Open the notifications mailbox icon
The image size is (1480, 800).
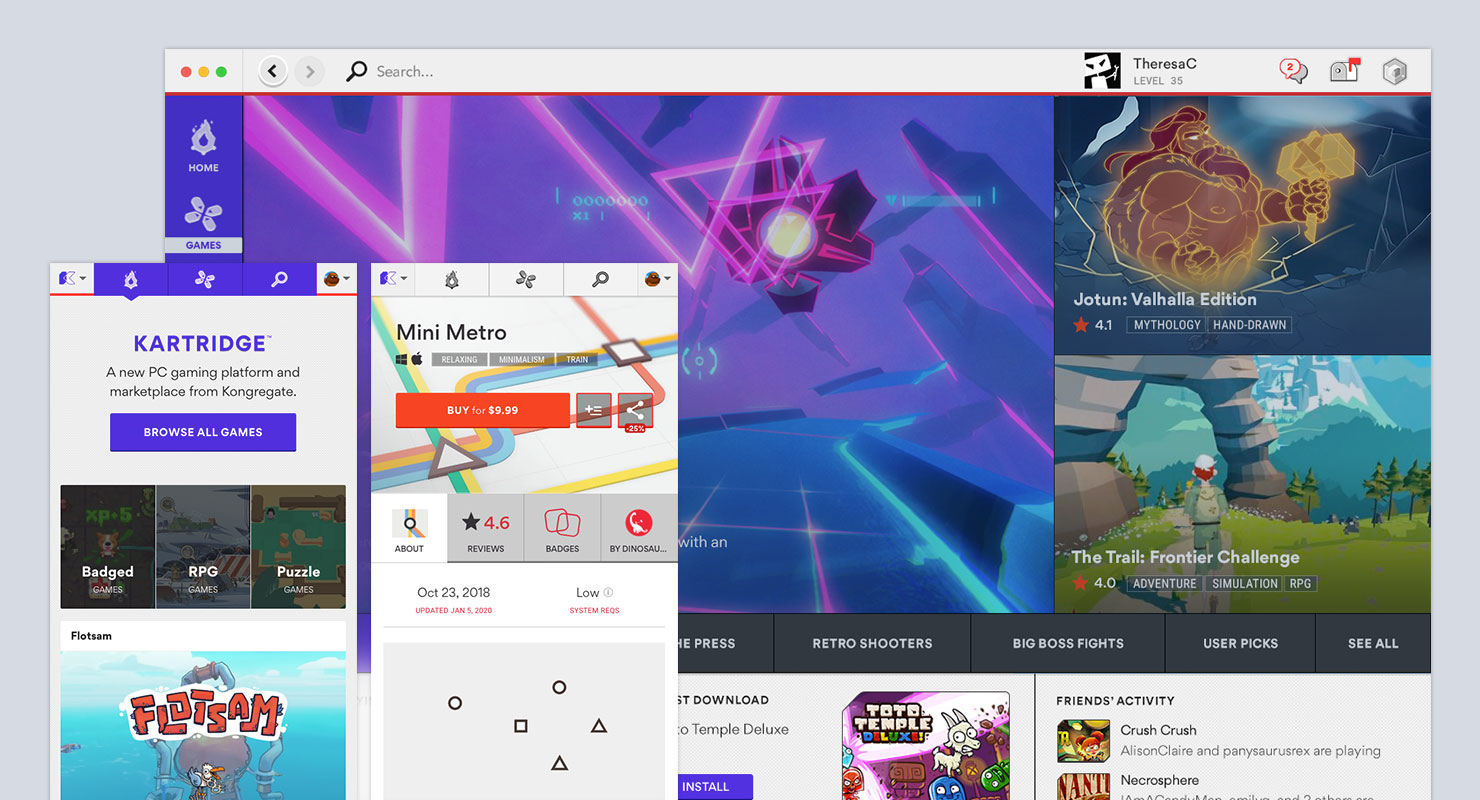click(x=1344, y=70)
